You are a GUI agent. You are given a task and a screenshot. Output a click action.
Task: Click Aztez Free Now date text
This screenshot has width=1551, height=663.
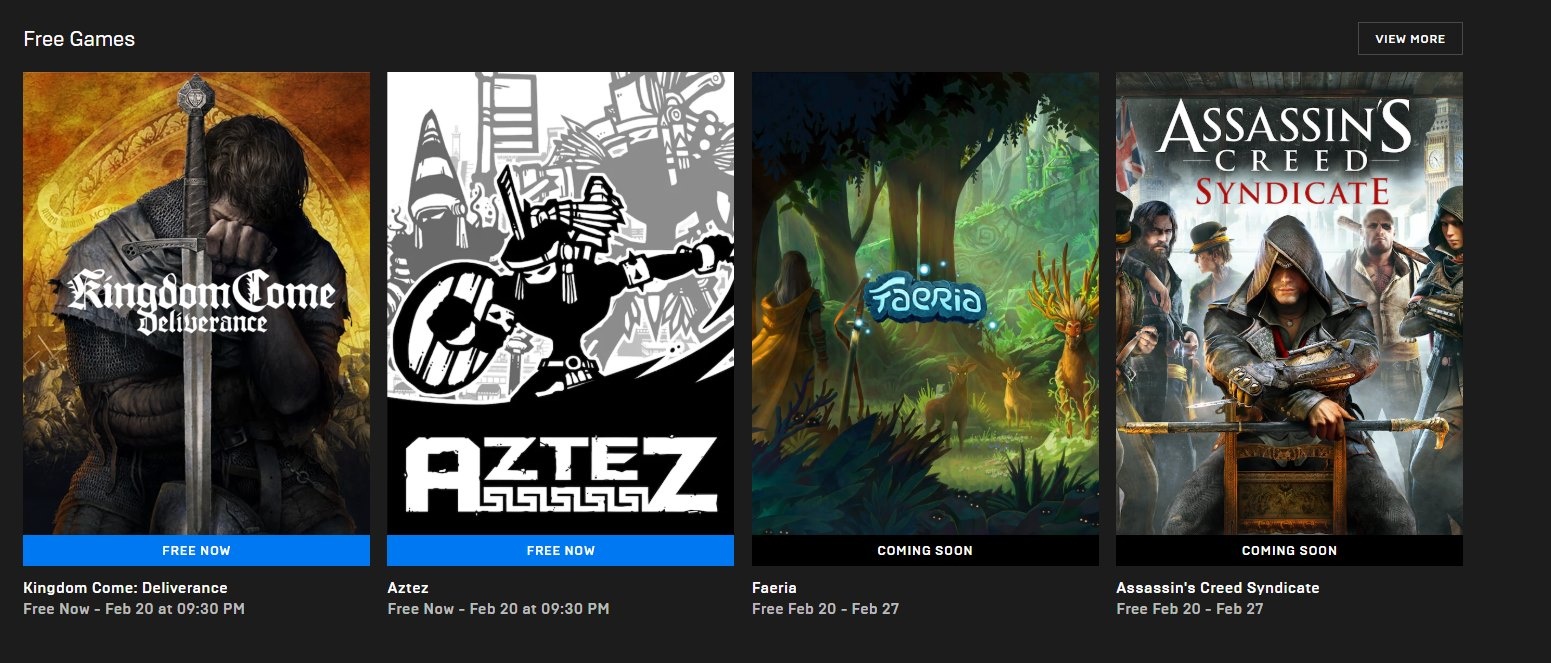[x=498, y=608]
